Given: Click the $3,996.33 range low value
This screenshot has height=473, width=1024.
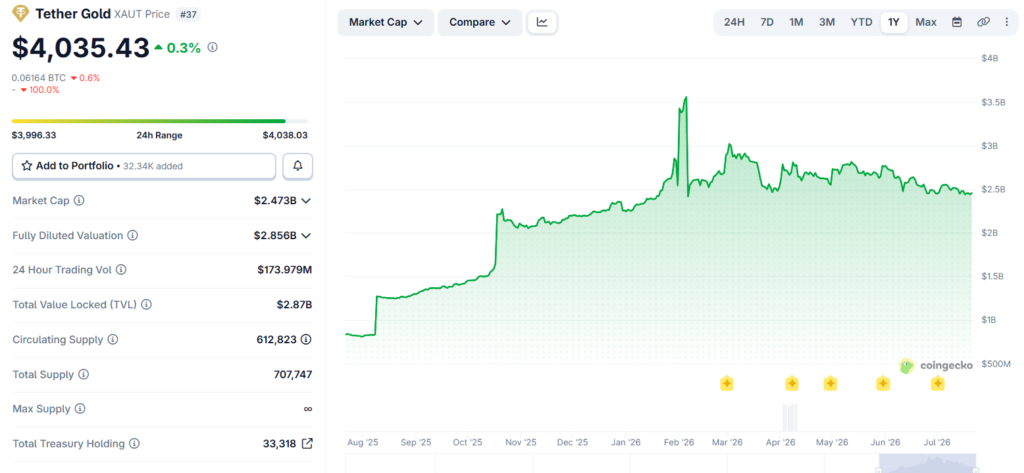Looking at the screenshot, I should 35,135.
